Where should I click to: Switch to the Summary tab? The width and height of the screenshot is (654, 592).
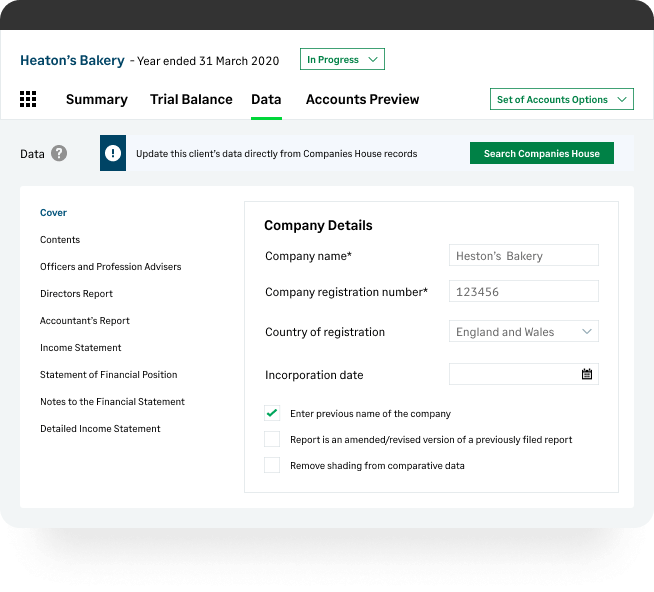tap(96, 99)
